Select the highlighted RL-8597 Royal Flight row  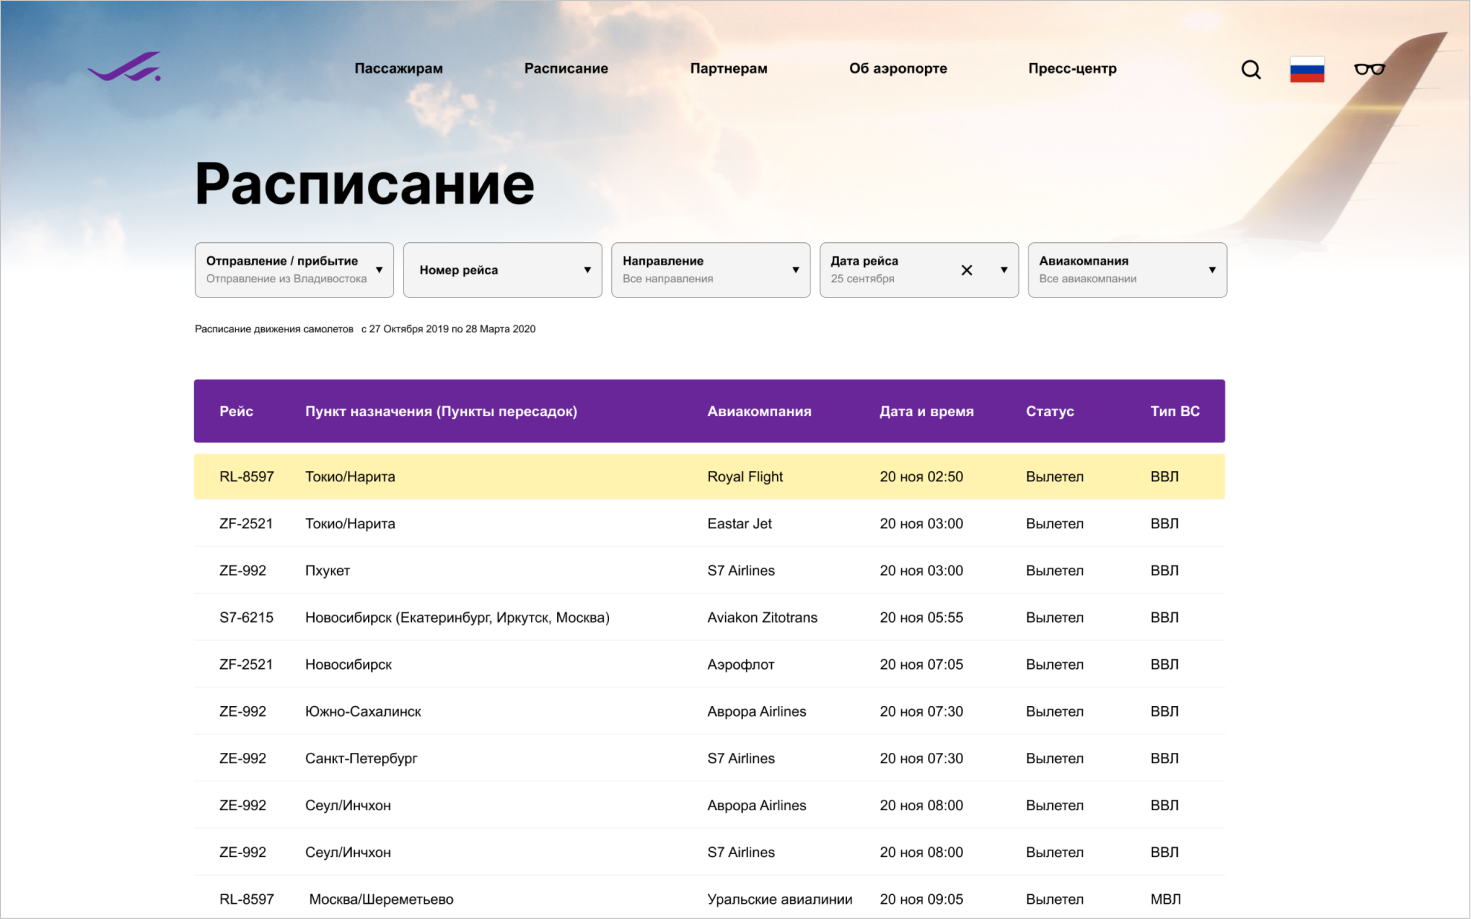click(709, 477)
